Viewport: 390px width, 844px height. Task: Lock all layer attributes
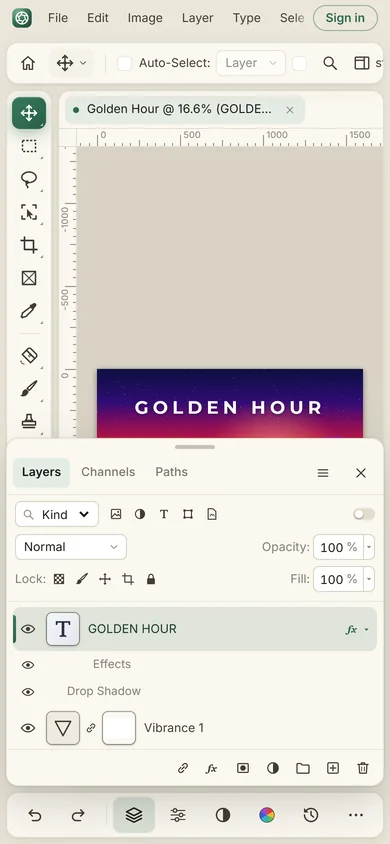[151, 579]
